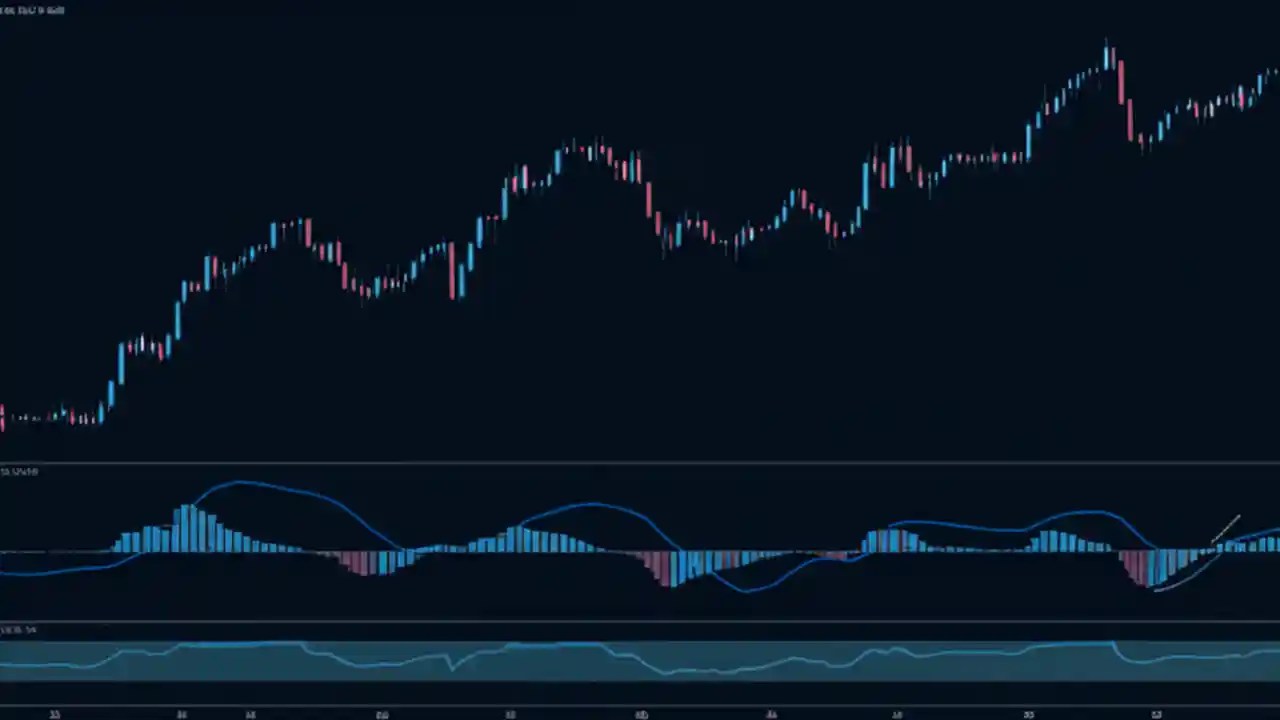Click the leftmost date label on time axis
The image size is (1280, 720).
[x=55, y=714]
